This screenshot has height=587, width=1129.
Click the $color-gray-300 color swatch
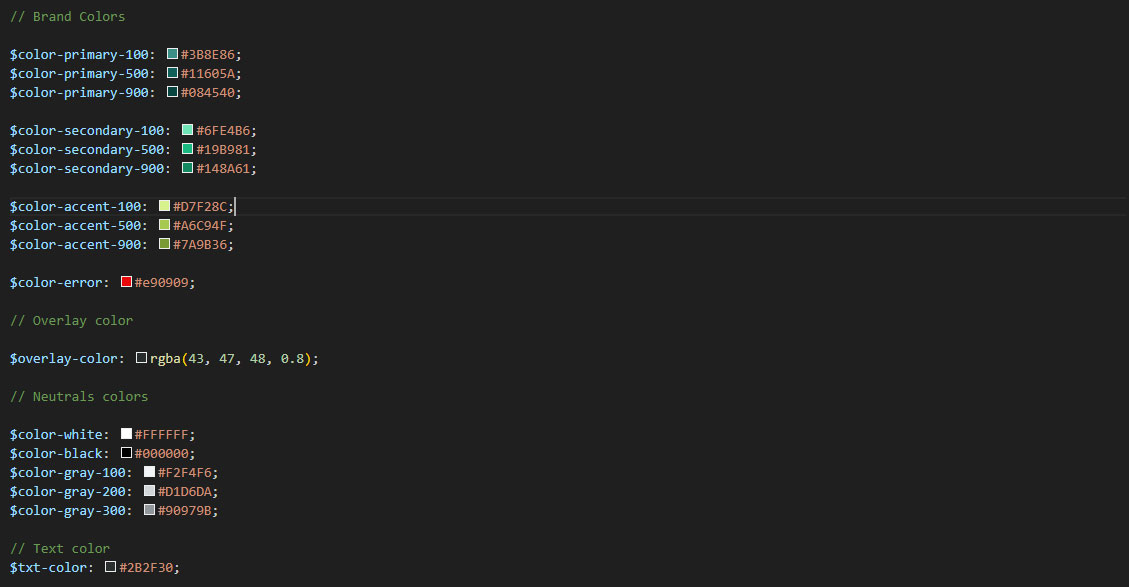coord(150,510)
